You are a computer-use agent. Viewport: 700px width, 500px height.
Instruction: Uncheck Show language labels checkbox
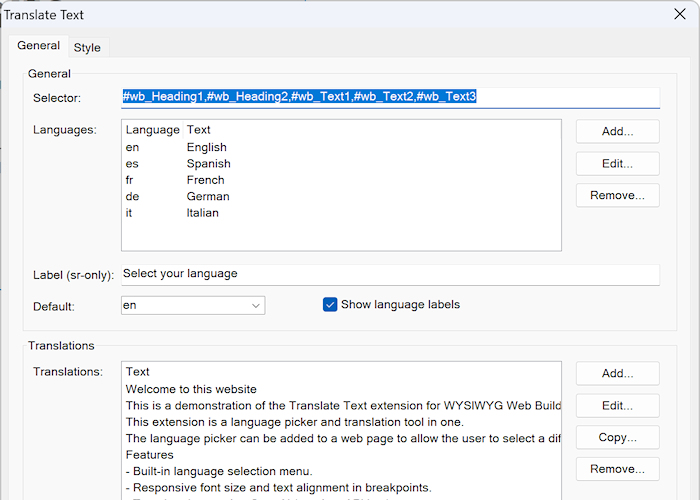(330, 304)
